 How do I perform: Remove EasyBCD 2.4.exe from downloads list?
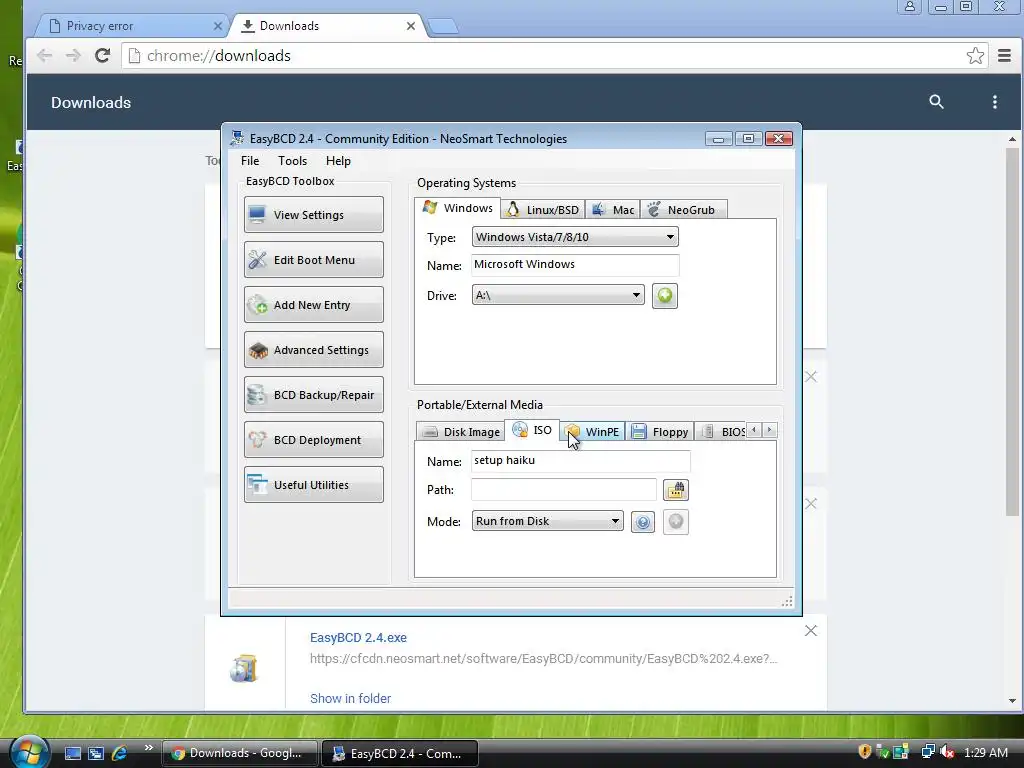click(810, 631)
